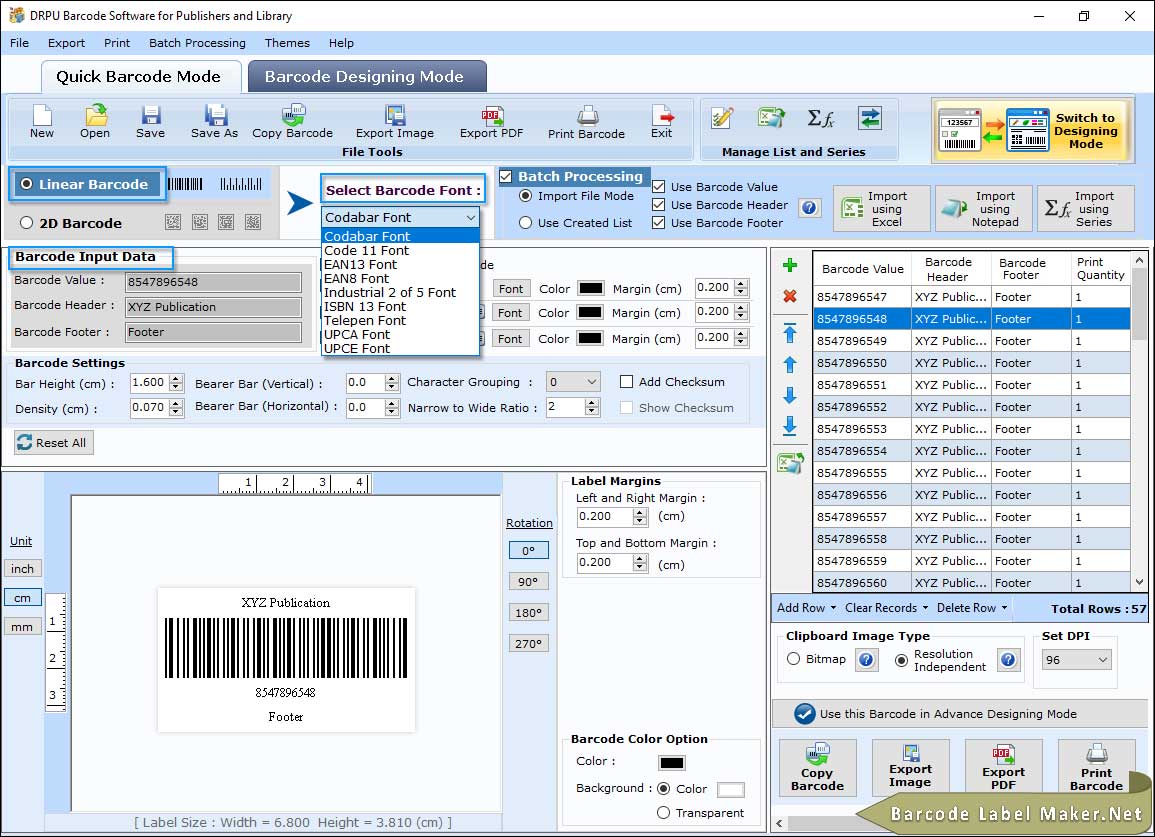Click help icon next to Bitmap option

pos(866,659)
